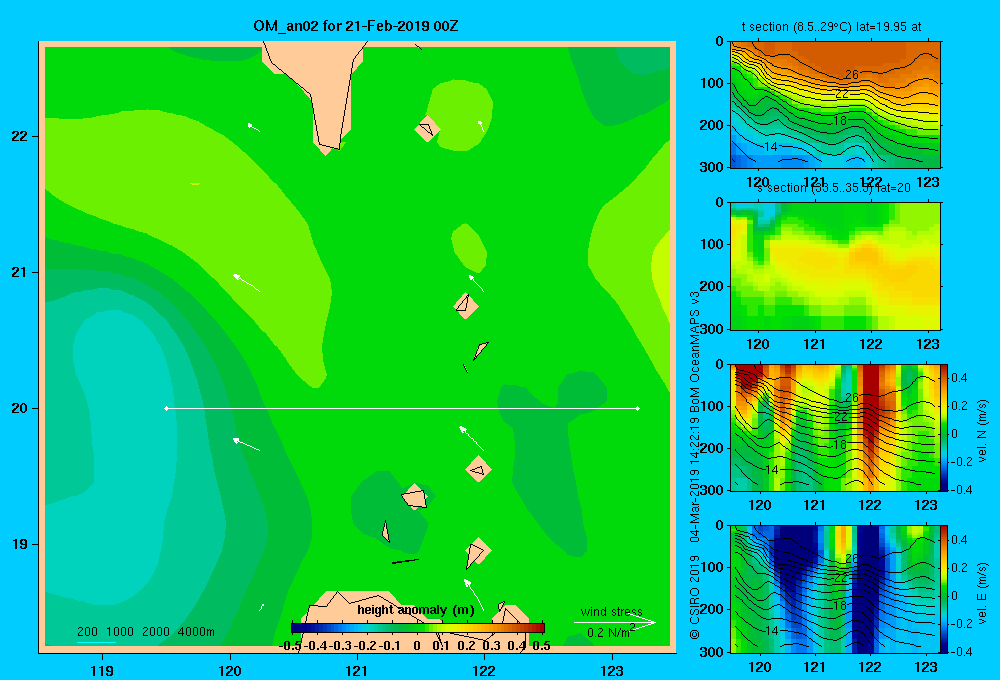The height and width of the screenshot is (680, 1000).
Task: Click latitude label 20 on main map
Action: click(19, 408)
